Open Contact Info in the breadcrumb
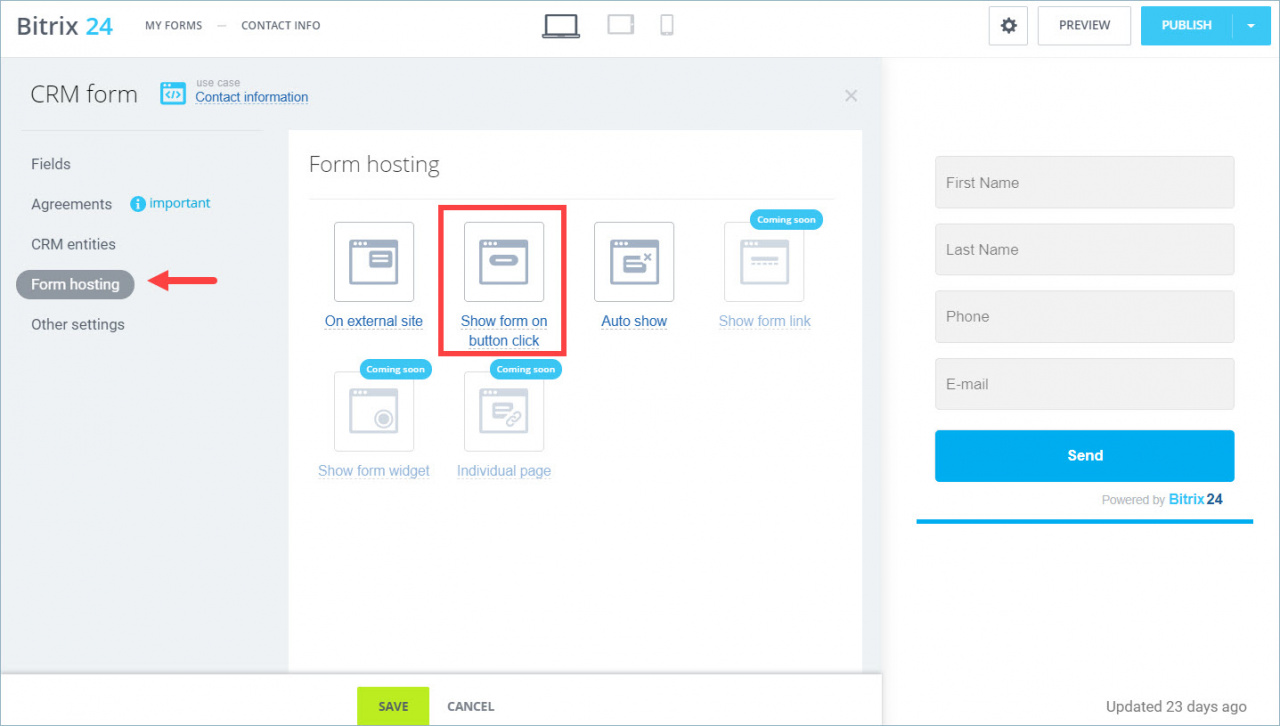The height and width of the screenshot is (726, 1280). [x=281, y=25]
